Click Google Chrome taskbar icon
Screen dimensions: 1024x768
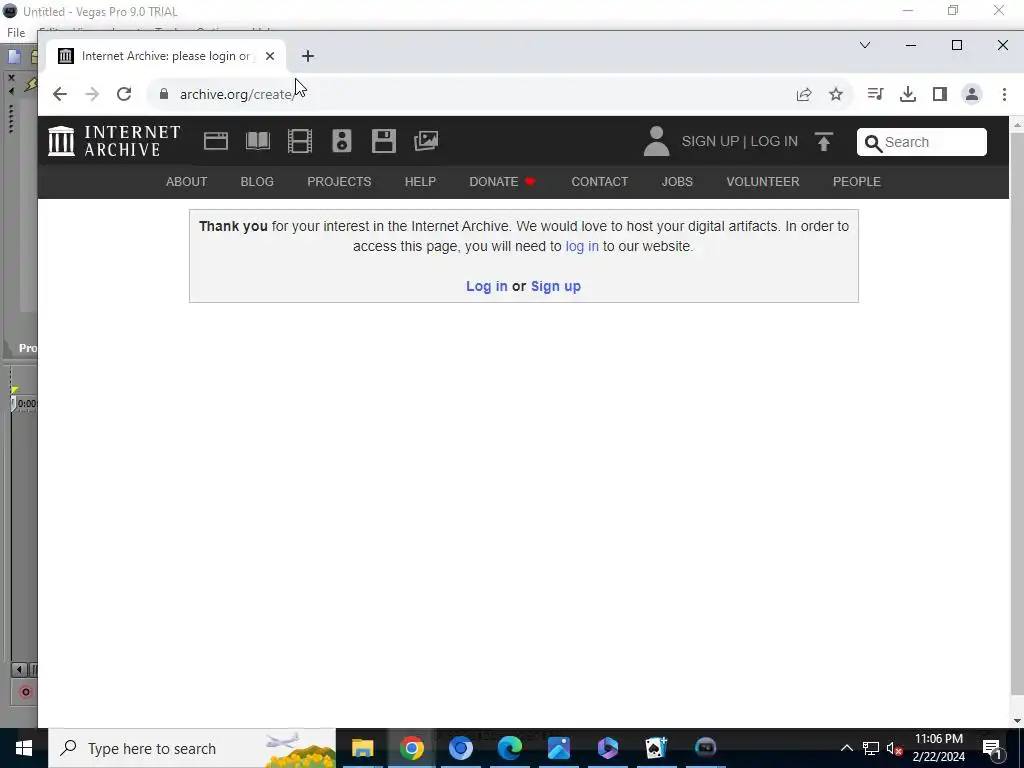coord(411,748)
